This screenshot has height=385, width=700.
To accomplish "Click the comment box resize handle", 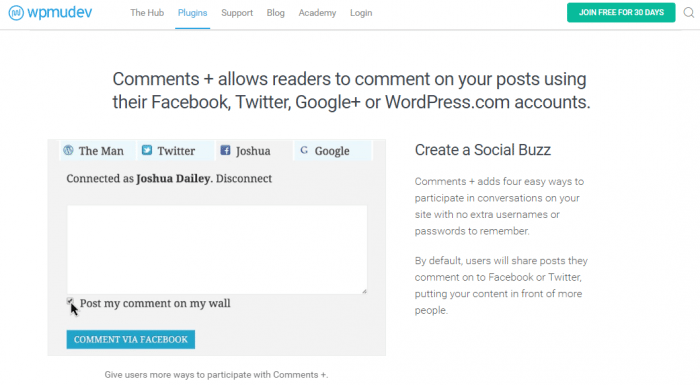I will point(364,291).
